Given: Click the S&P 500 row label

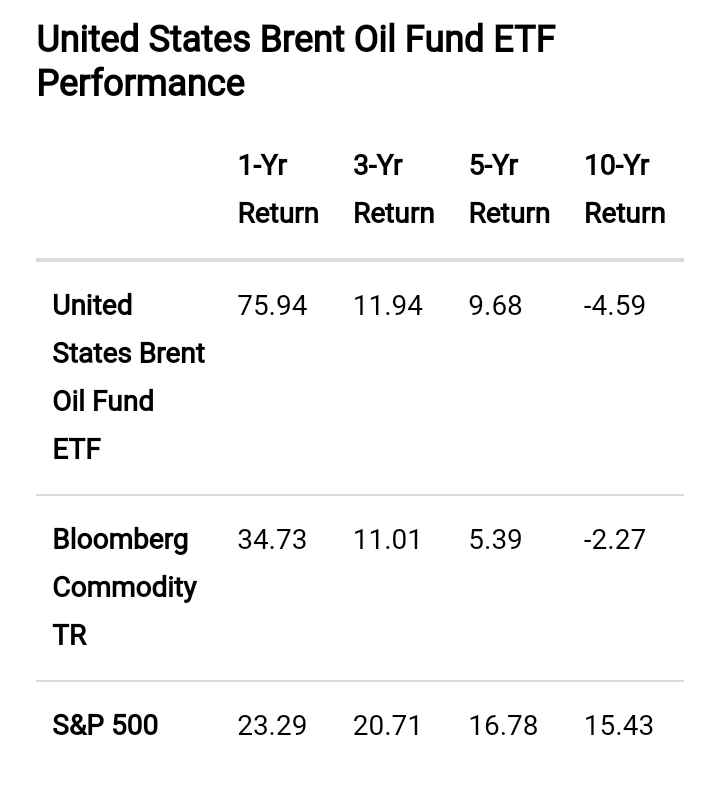Looking at the screenshot, I should click(x=105, y=725).
